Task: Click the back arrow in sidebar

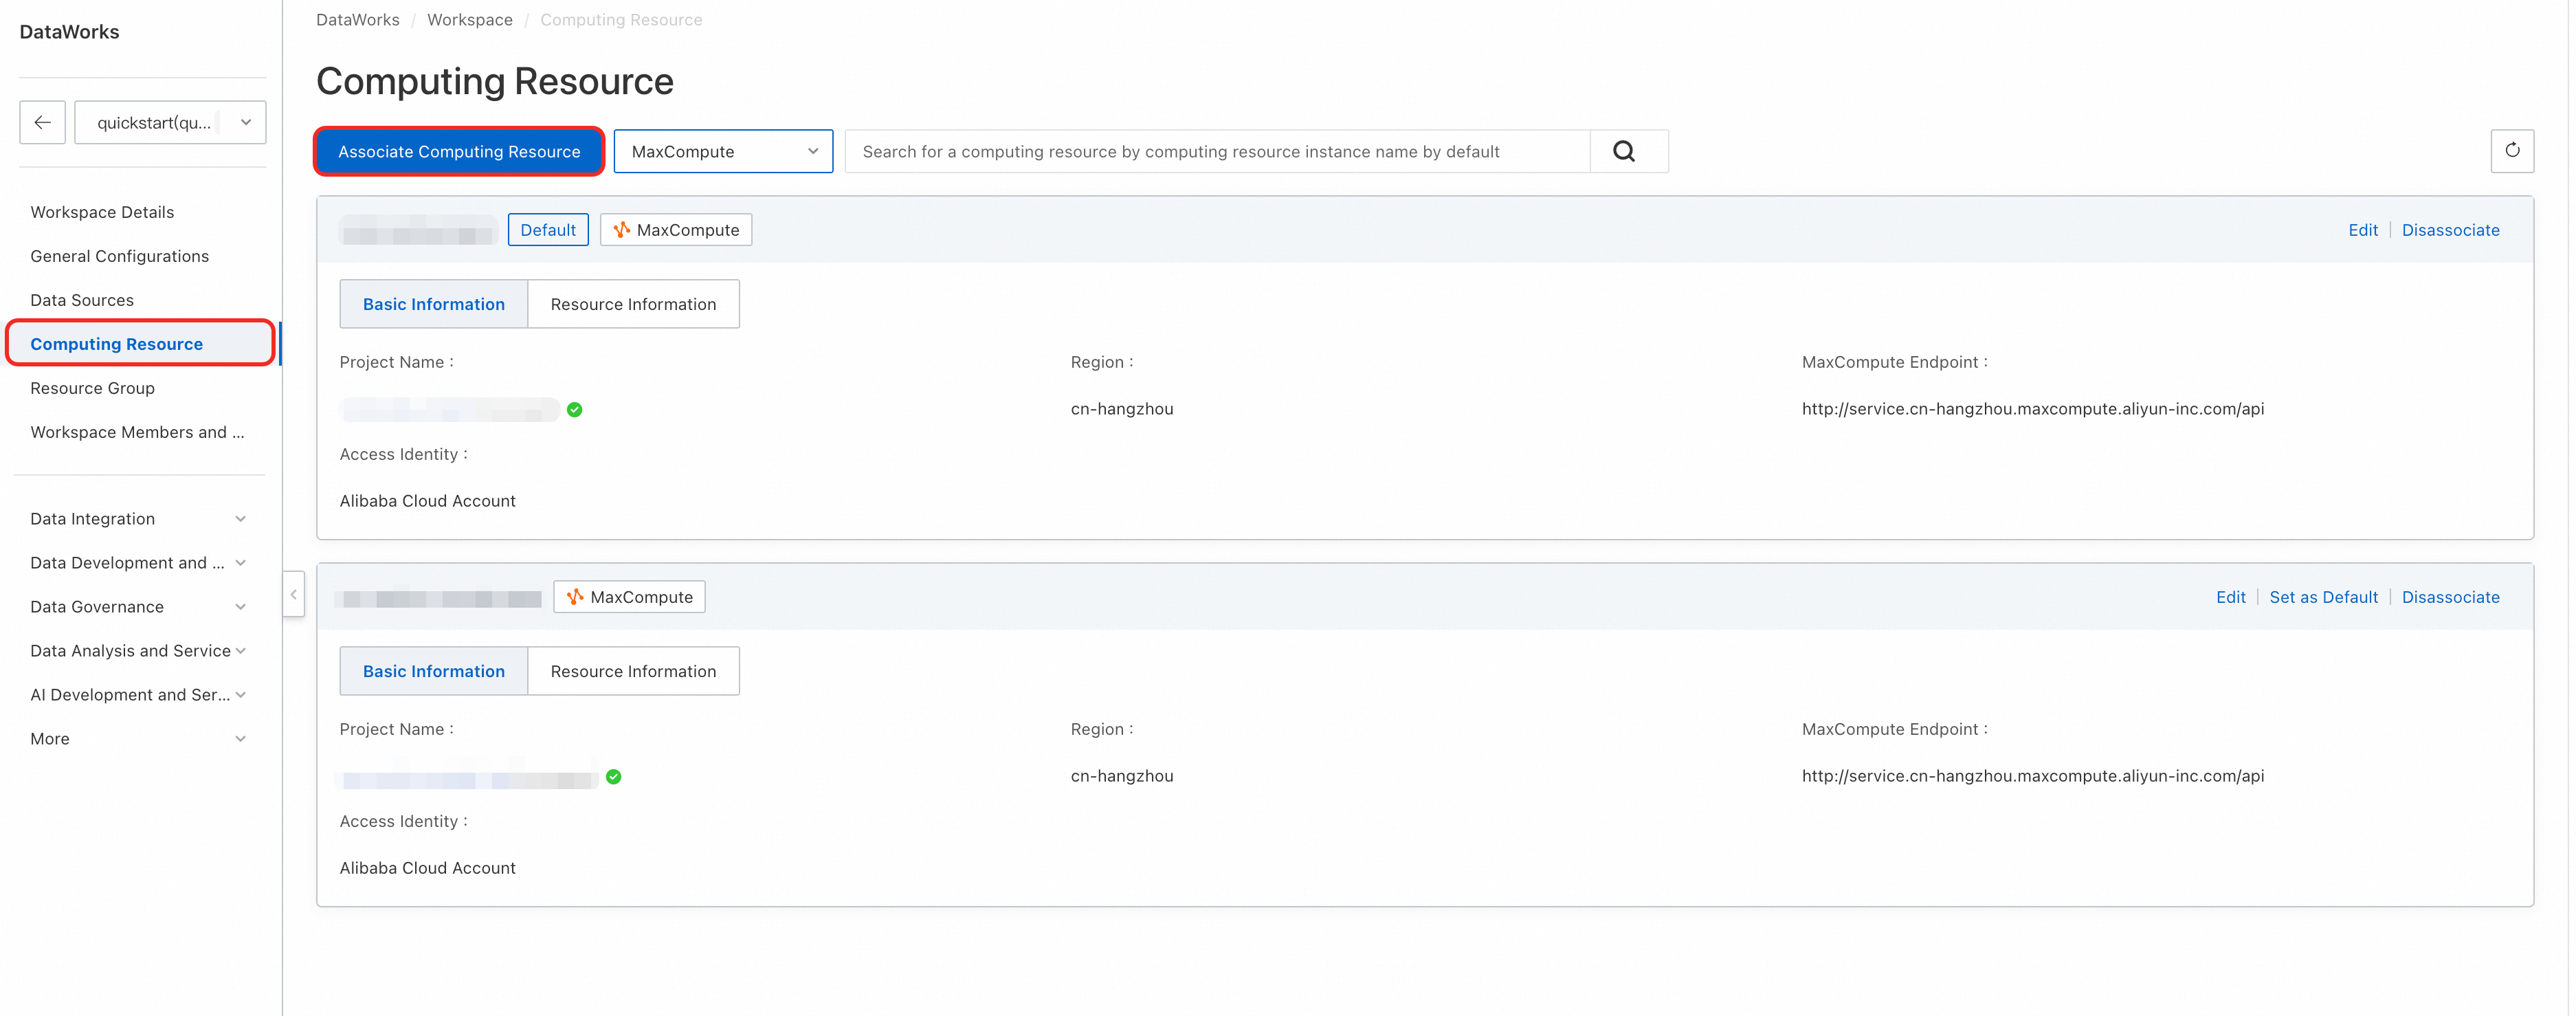Action: [42, 122]
